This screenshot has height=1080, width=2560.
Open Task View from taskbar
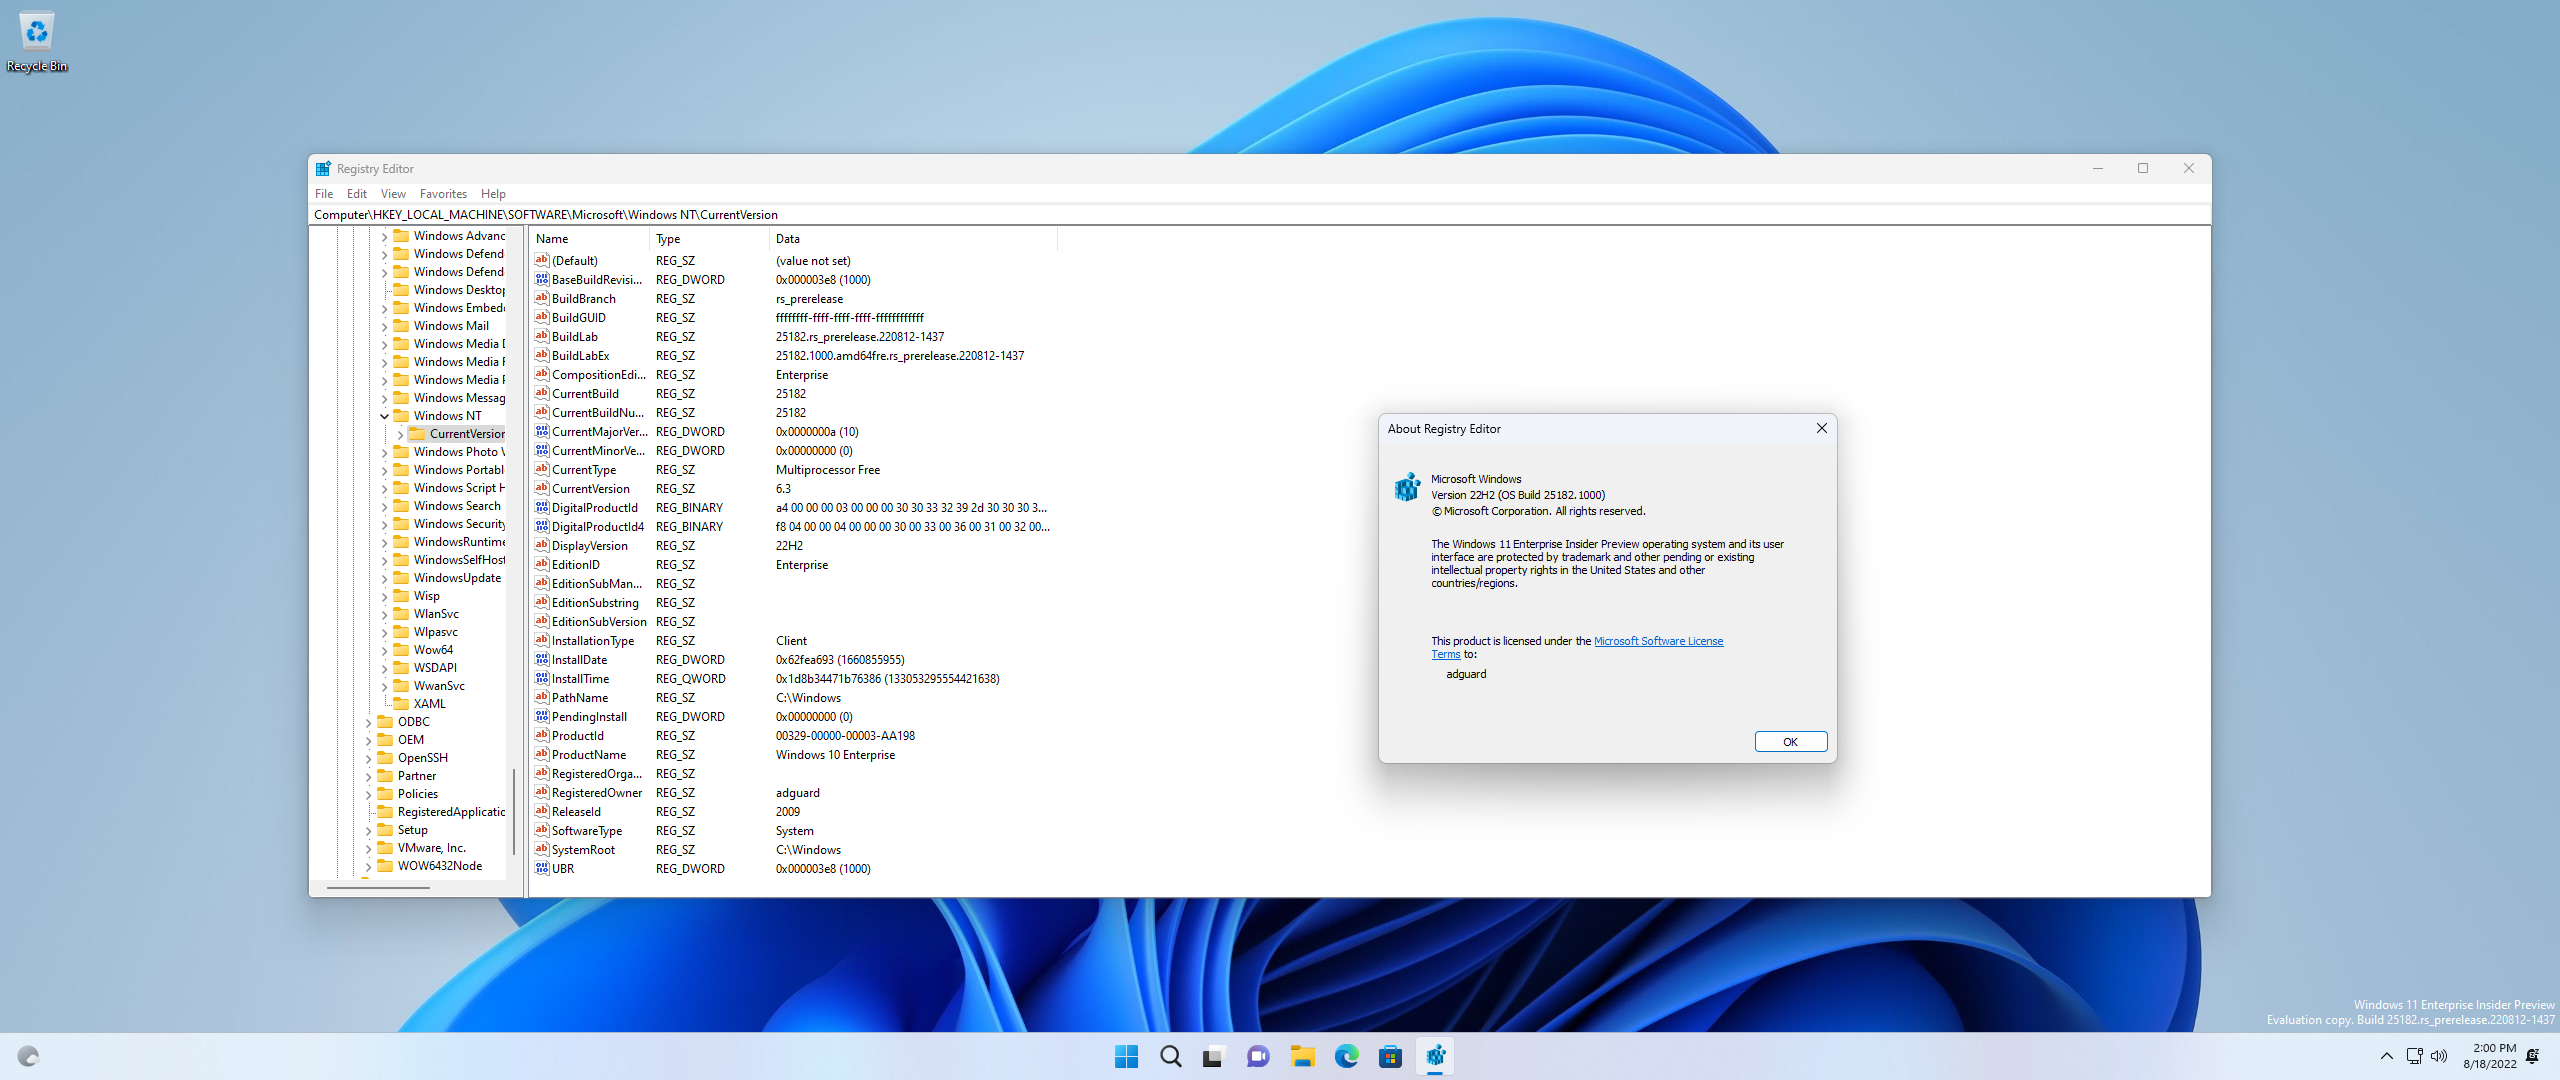pyautogui.click(x=1214, y=1056)
